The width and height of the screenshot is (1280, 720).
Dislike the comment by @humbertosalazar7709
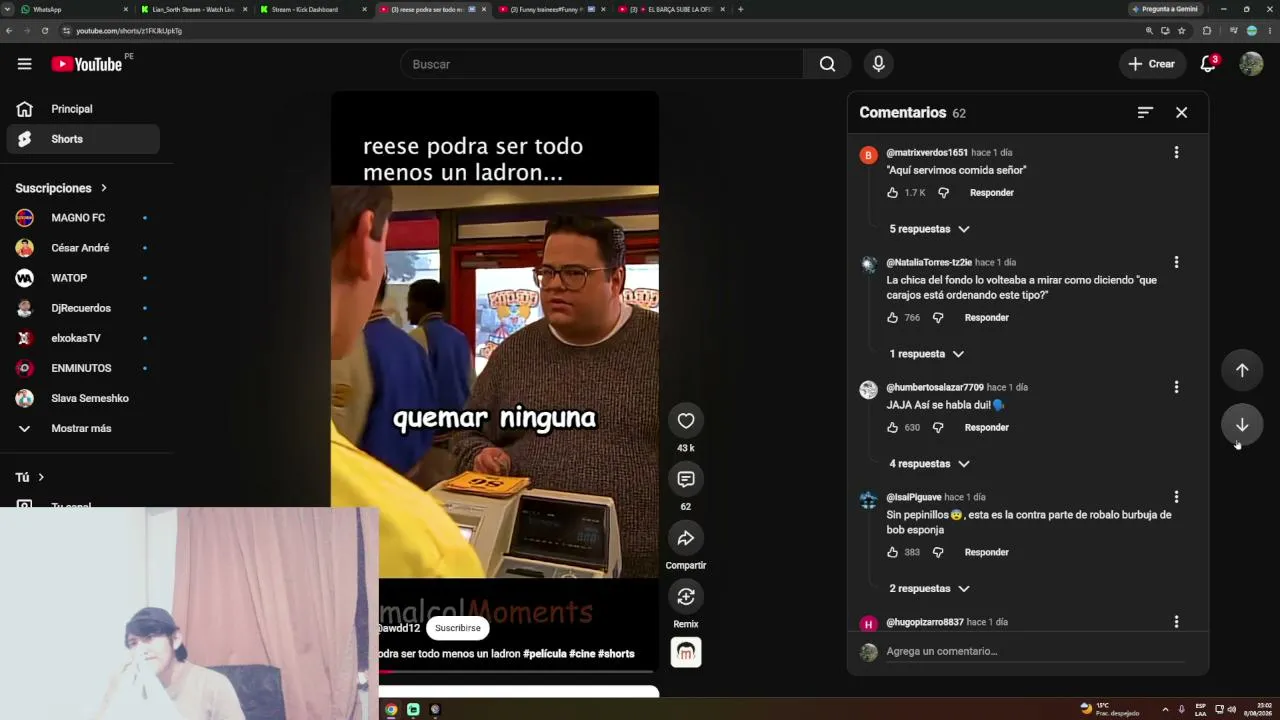[938, 428]
